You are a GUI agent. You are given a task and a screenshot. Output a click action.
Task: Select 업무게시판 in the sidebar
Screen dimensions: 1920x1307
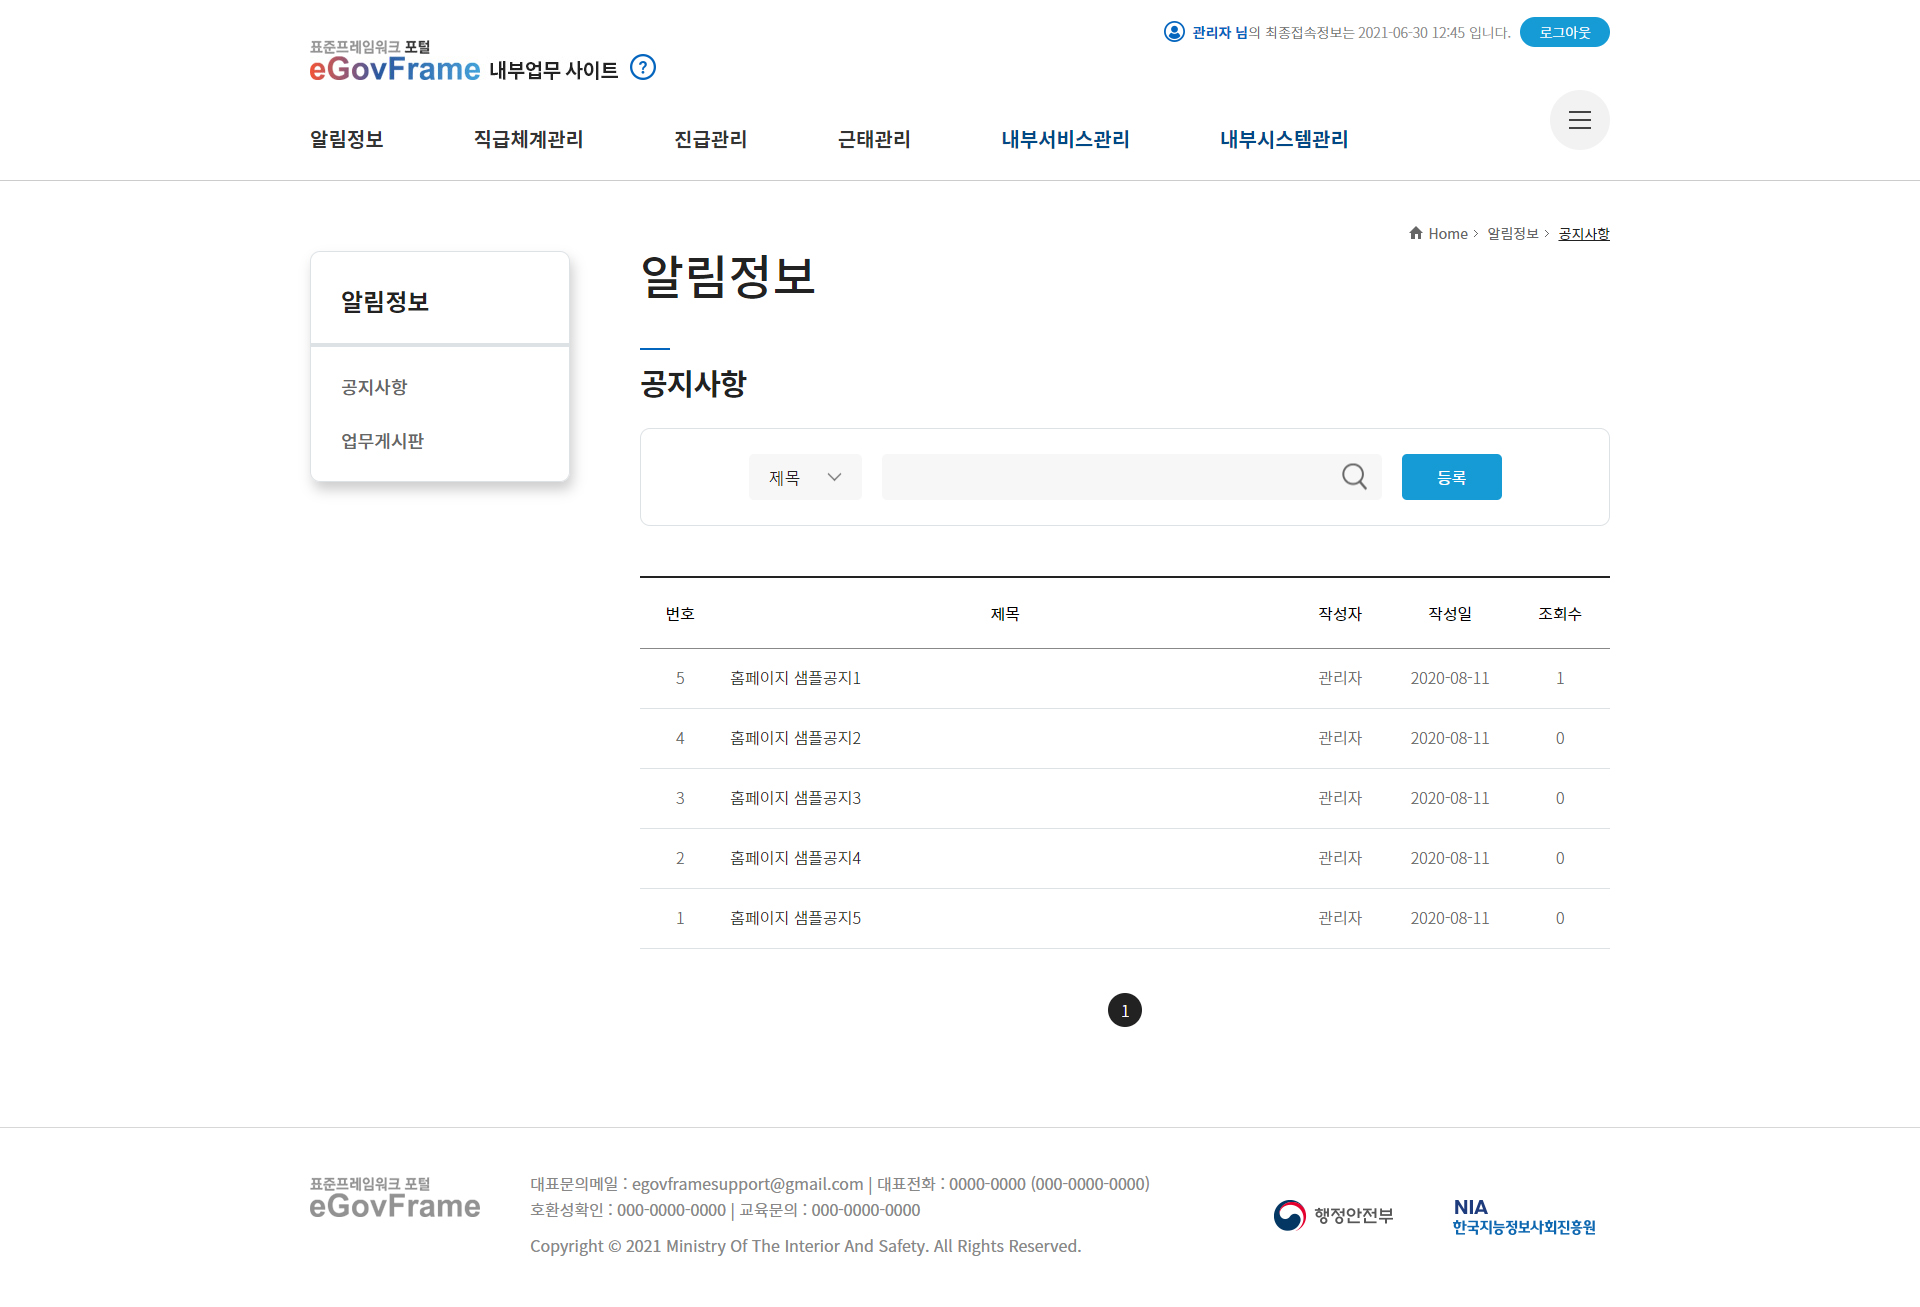(382, 441)
